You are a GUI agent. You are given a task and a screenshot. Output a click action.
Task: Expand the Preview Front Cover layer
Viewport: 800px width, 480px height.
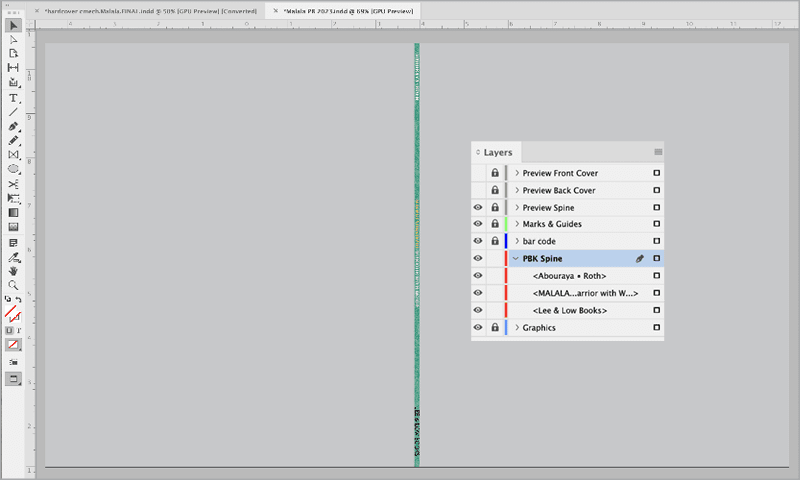(517, 173)
